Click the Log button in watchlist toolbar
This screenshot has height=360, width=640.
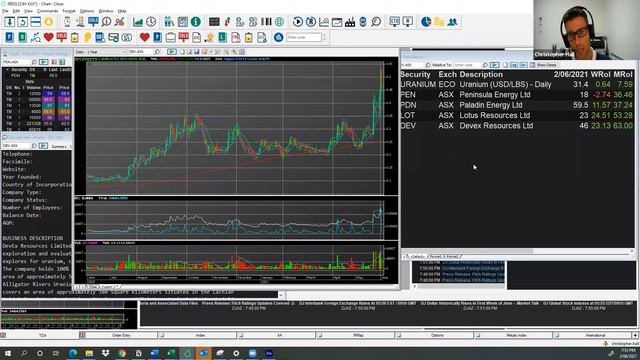tap(514, 65)
